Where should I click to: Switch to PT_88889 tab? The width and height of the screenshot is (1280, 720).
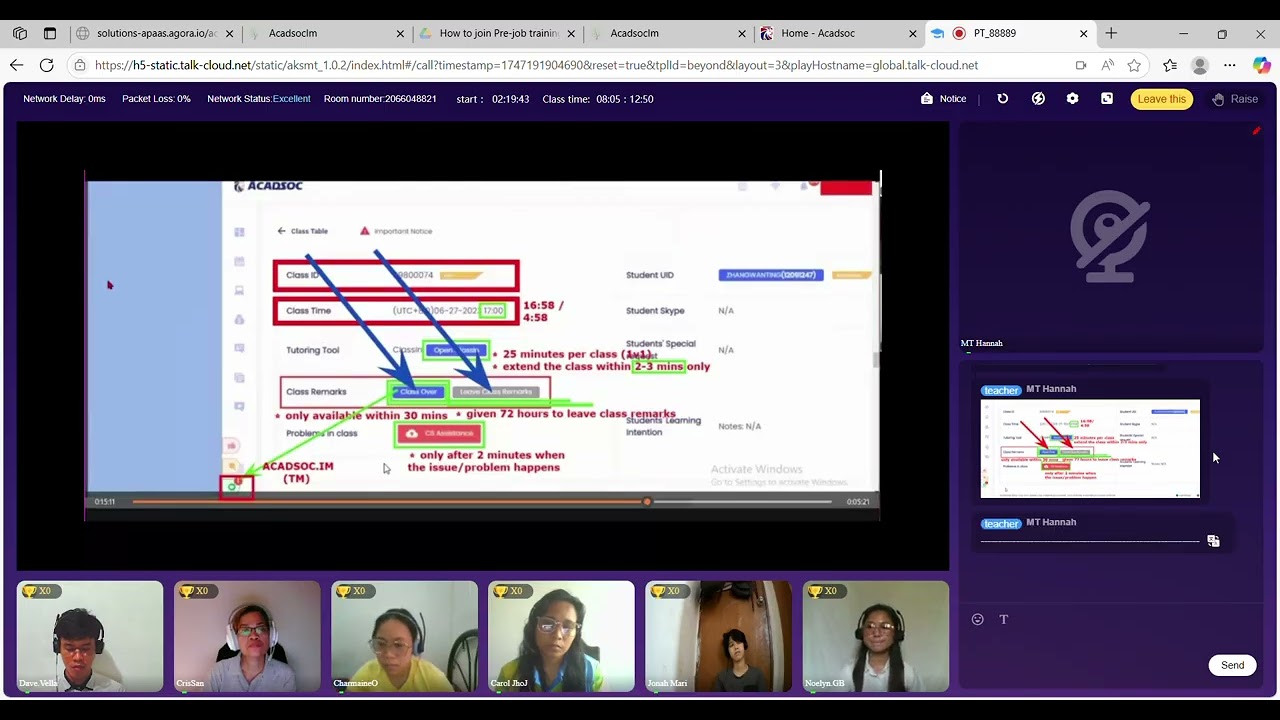(1009, 33)
